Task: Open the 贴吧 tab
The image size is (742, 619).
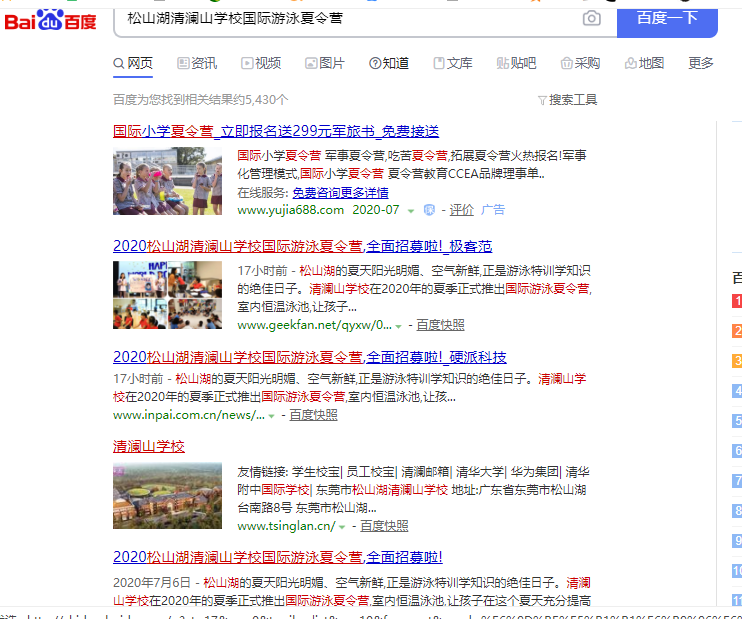Action: pos(516,63)
